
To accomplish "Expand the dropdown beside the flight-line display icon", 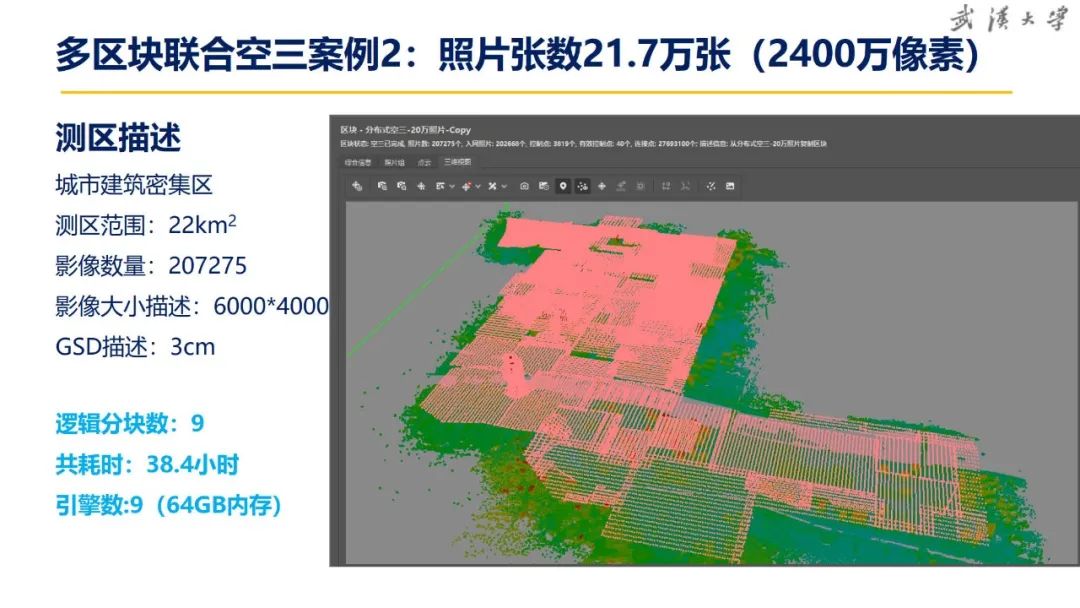I will point(476,186).
